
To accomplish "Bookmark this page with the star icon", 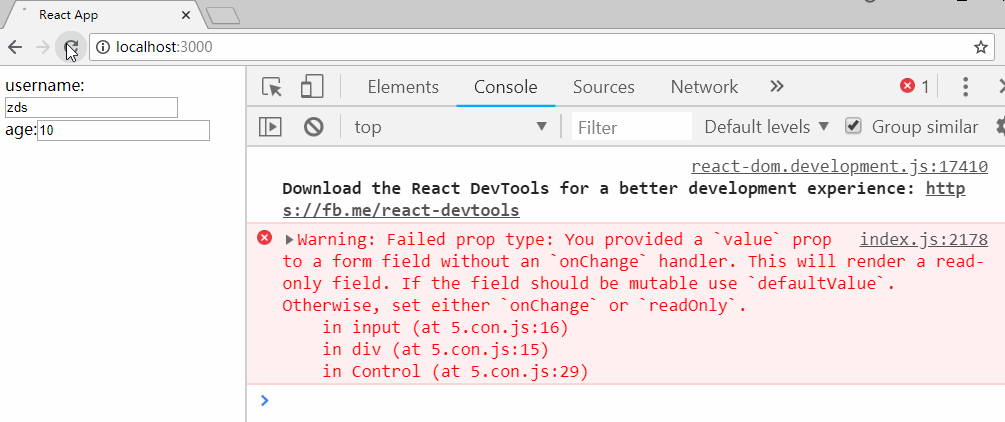I will (980, 47).
